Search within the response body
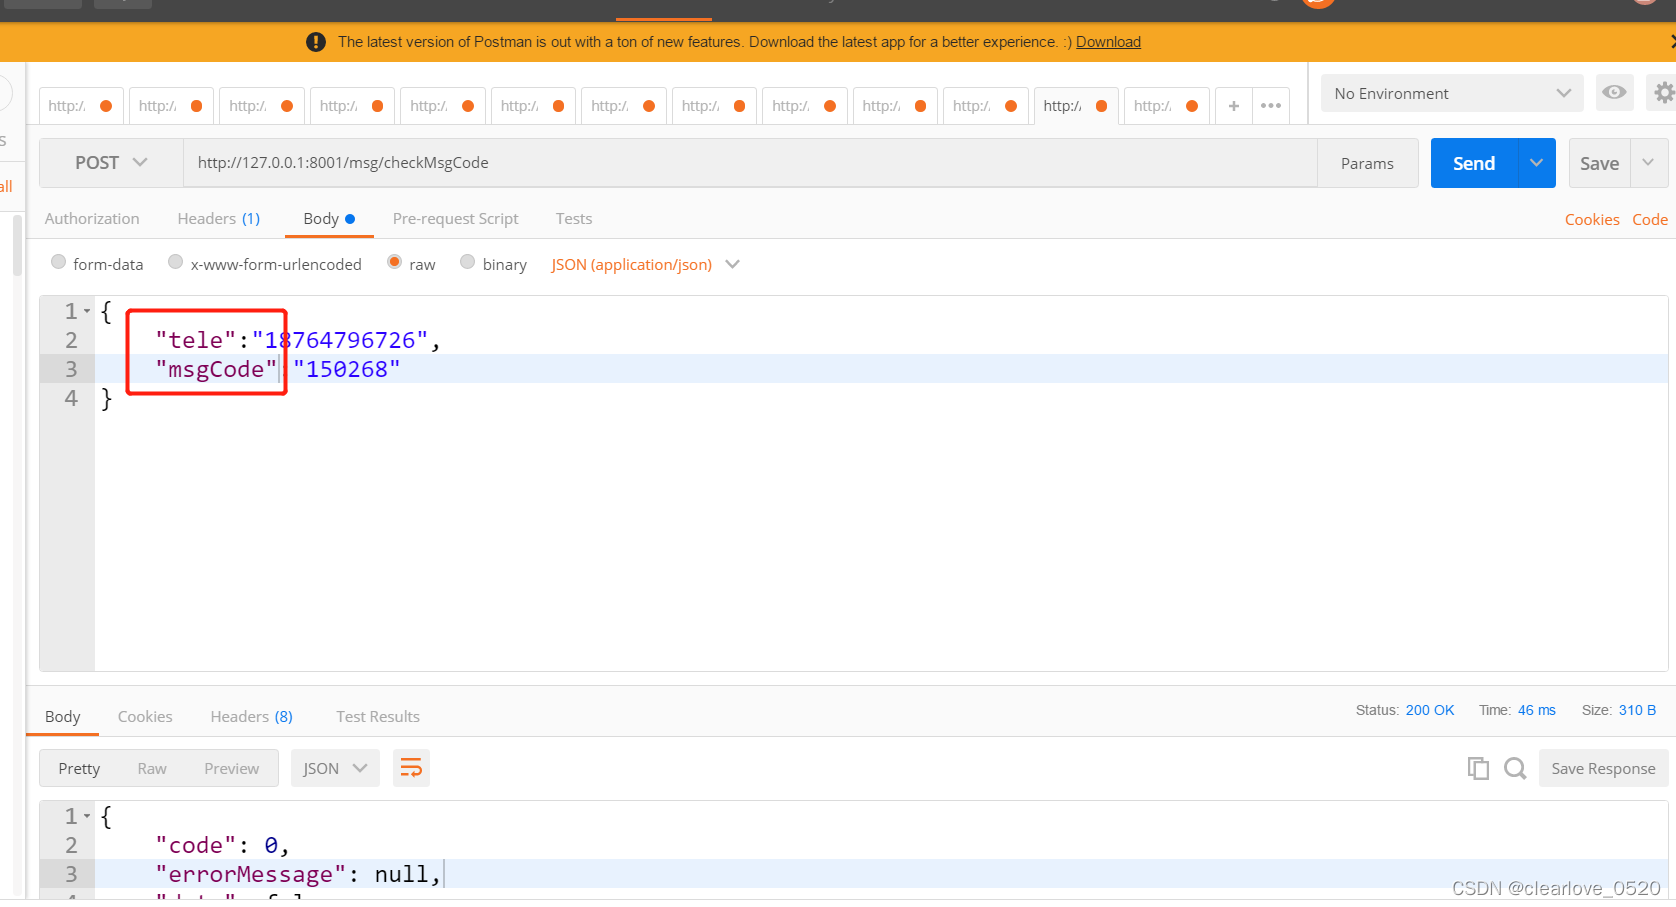Screen dimensions: 1676x907 (1515, 768)
